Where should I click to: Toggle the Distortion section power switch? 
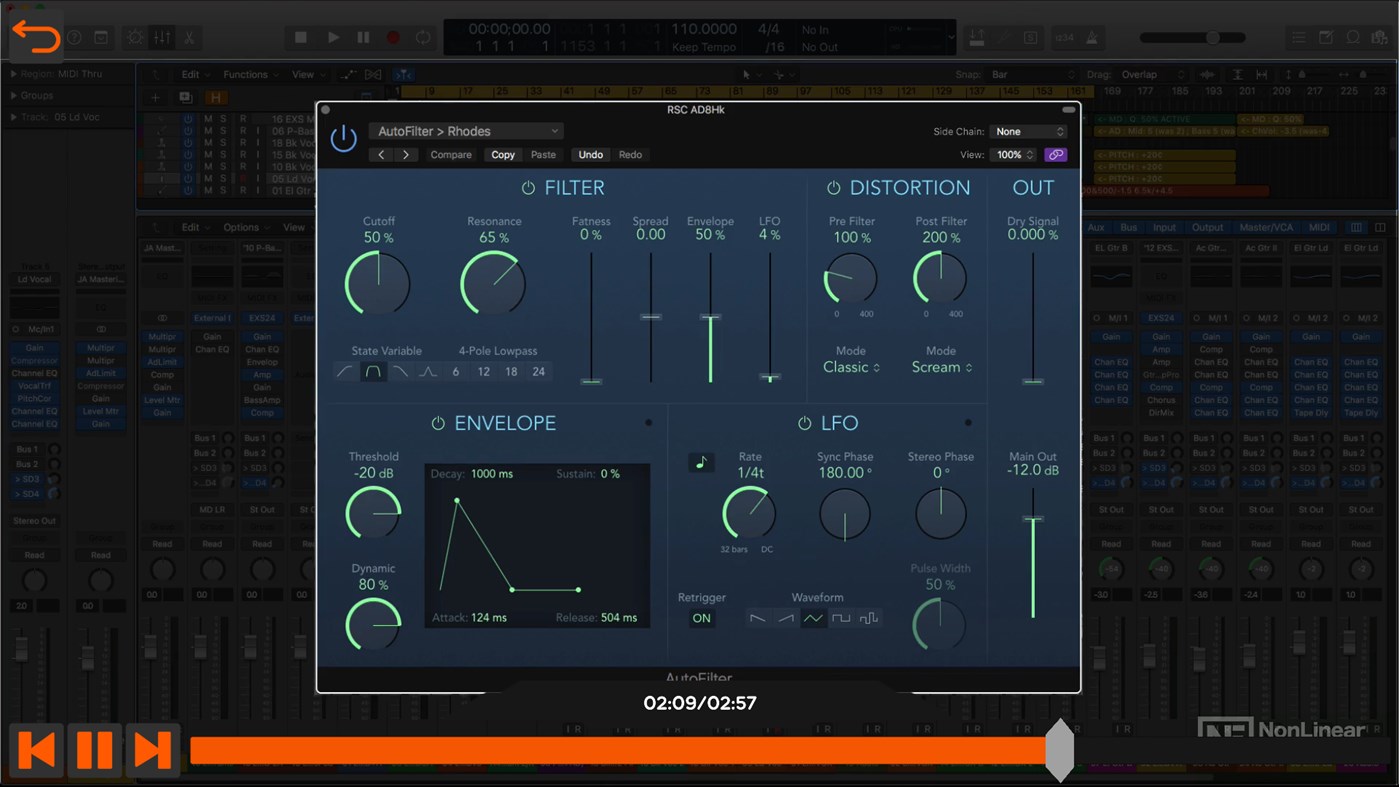click(833, 187)
